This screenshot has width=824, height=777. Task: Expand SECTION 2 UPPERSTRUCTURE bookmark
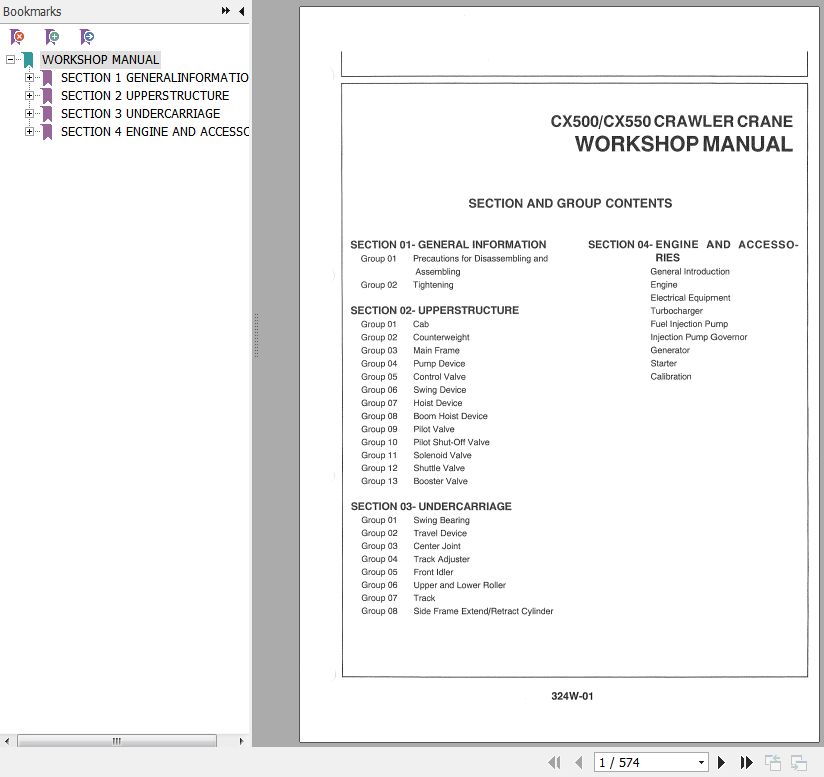[x=29, y=96]
